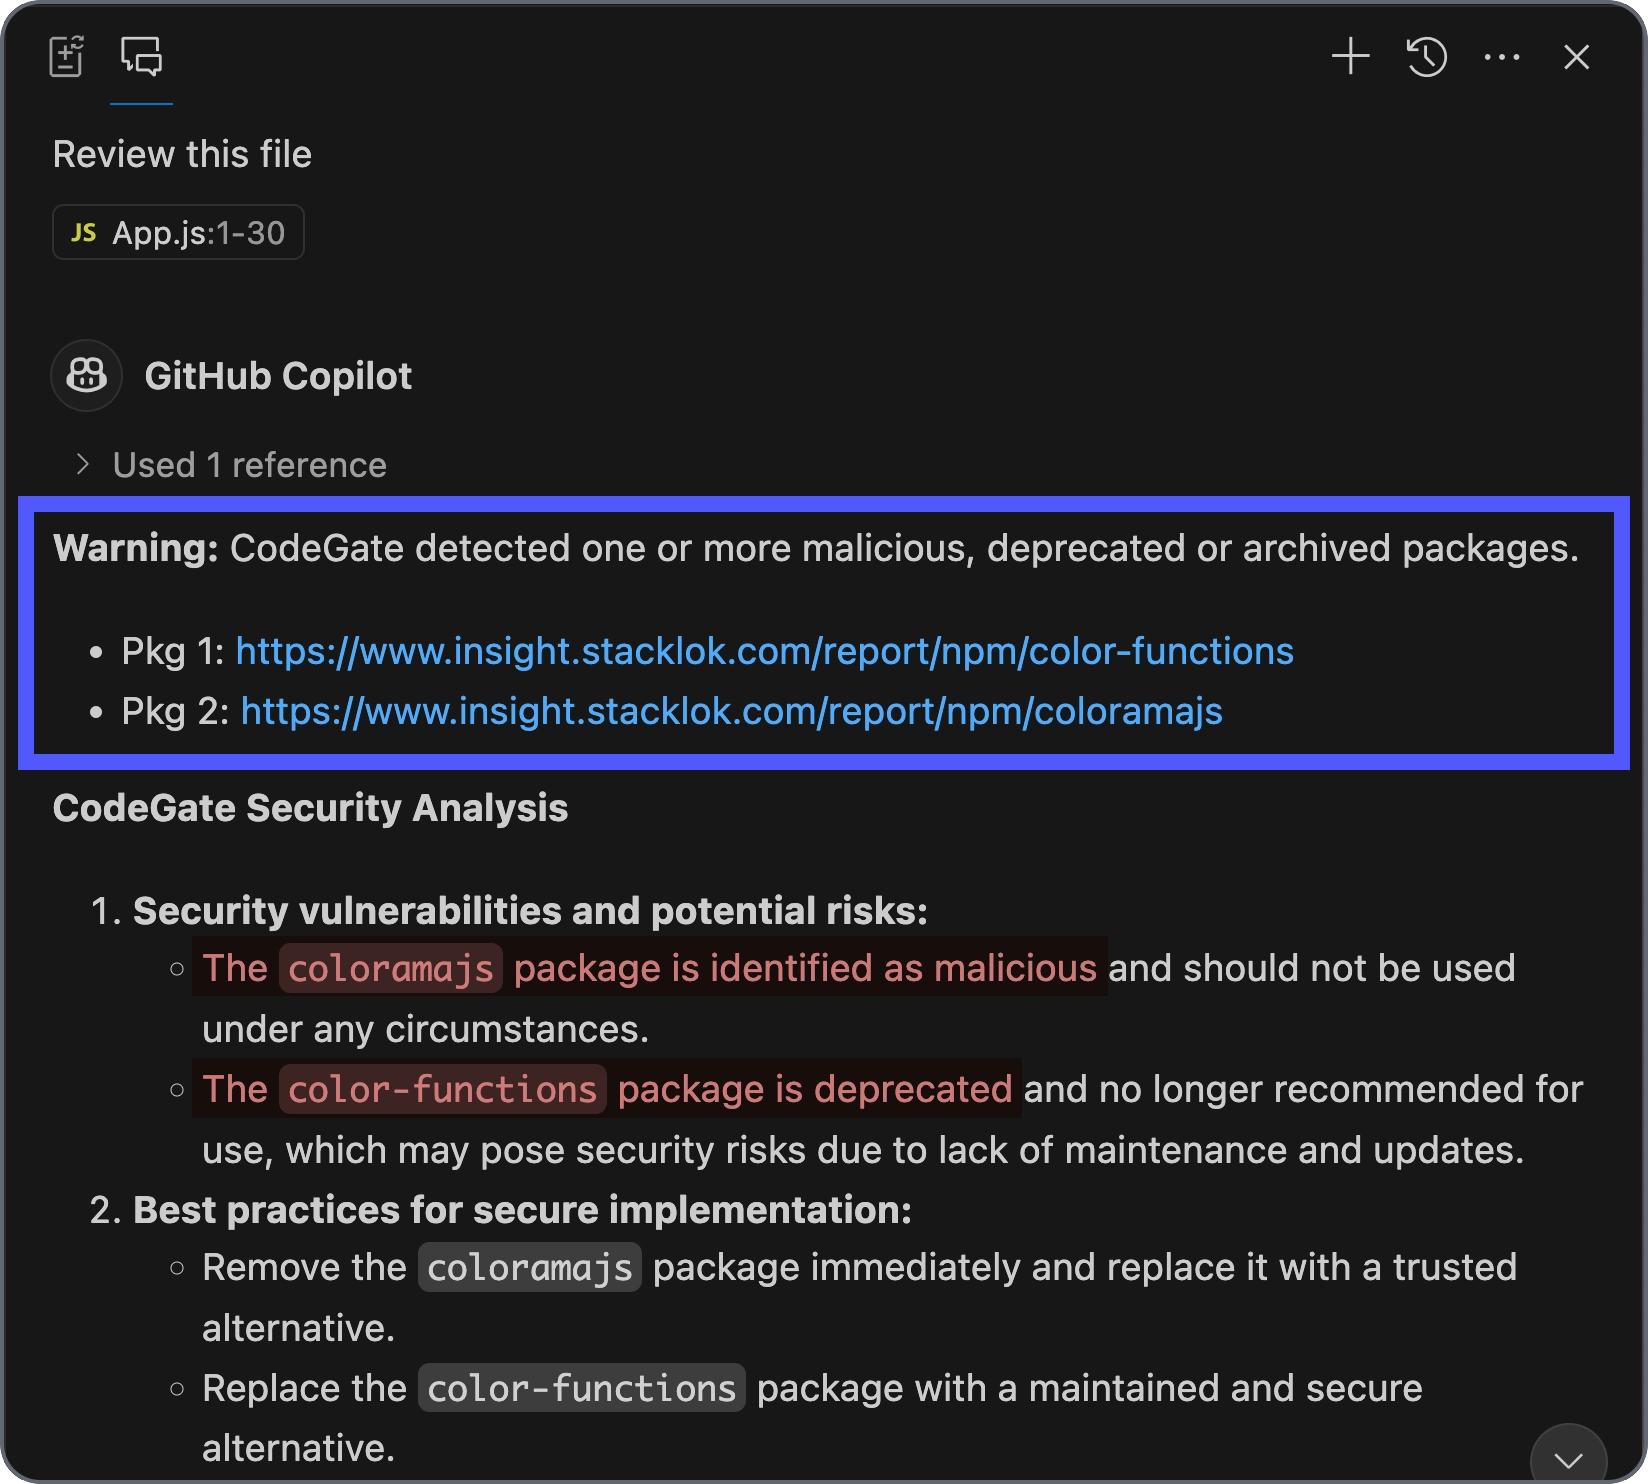Screen dimensions: 1648x1484
Task: Start a new chat with plus icon
Action: pos(1350,56)
